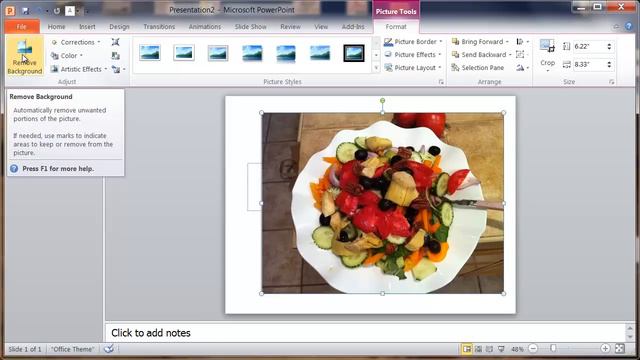Click the Remove Background button
The height and width of the screenshot is (360, 640).
[x=24, y=56]
